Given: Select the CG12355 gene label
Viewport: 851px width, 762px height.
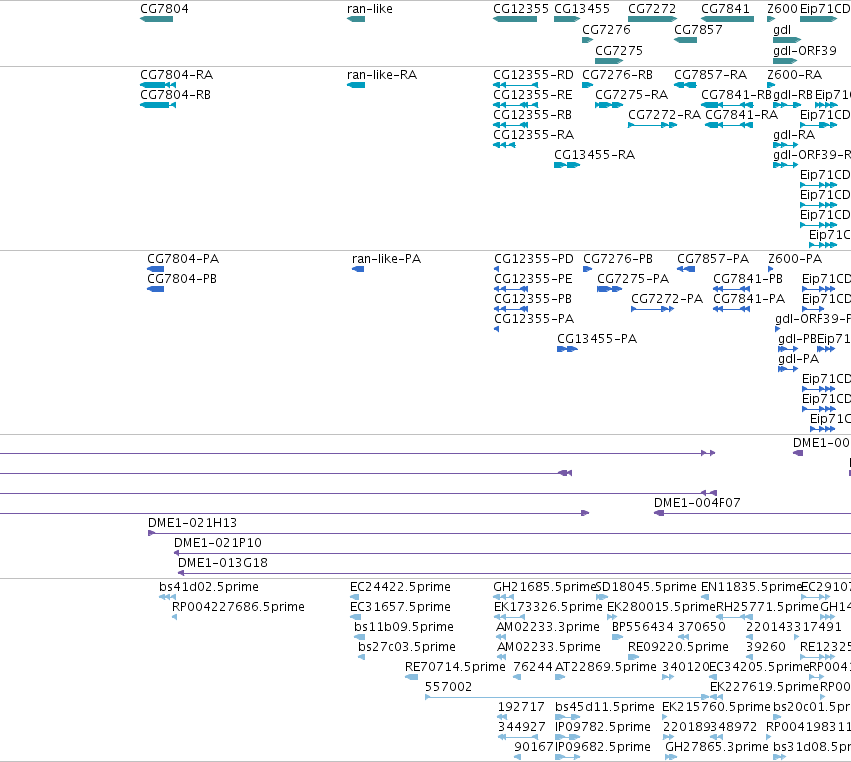Looking at the screenshot, I should 521,9.
